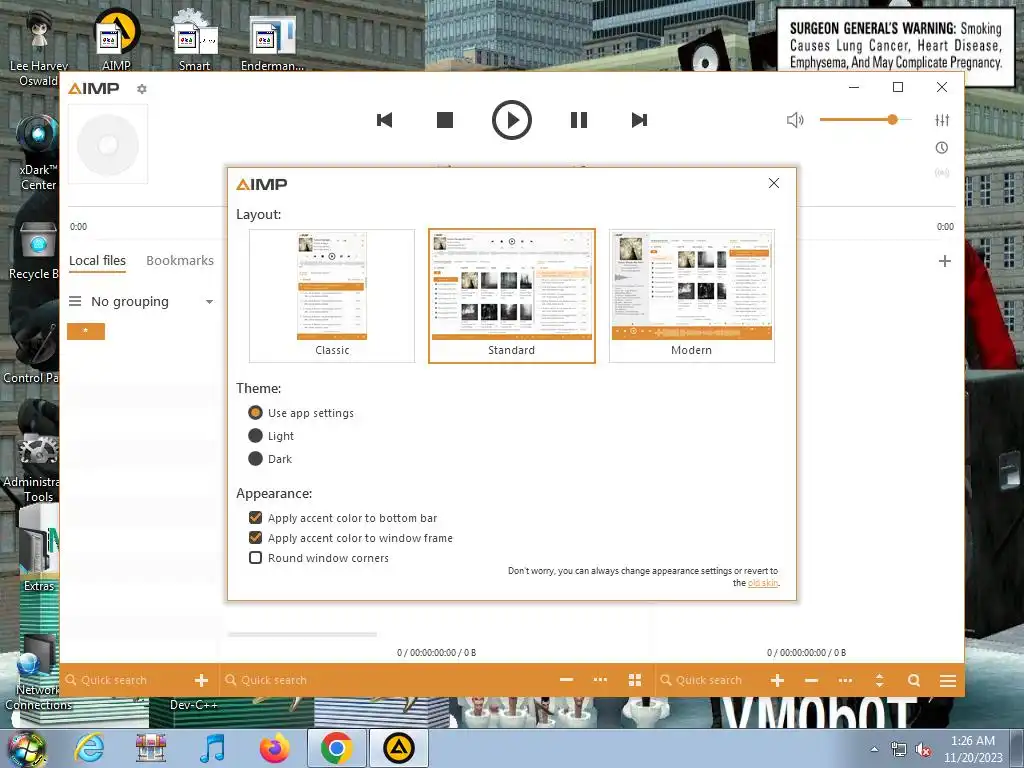The width and height of the screenshot is (1024, 768).
Task: Click the middle panel minus remove button
Action: point(566,680)
